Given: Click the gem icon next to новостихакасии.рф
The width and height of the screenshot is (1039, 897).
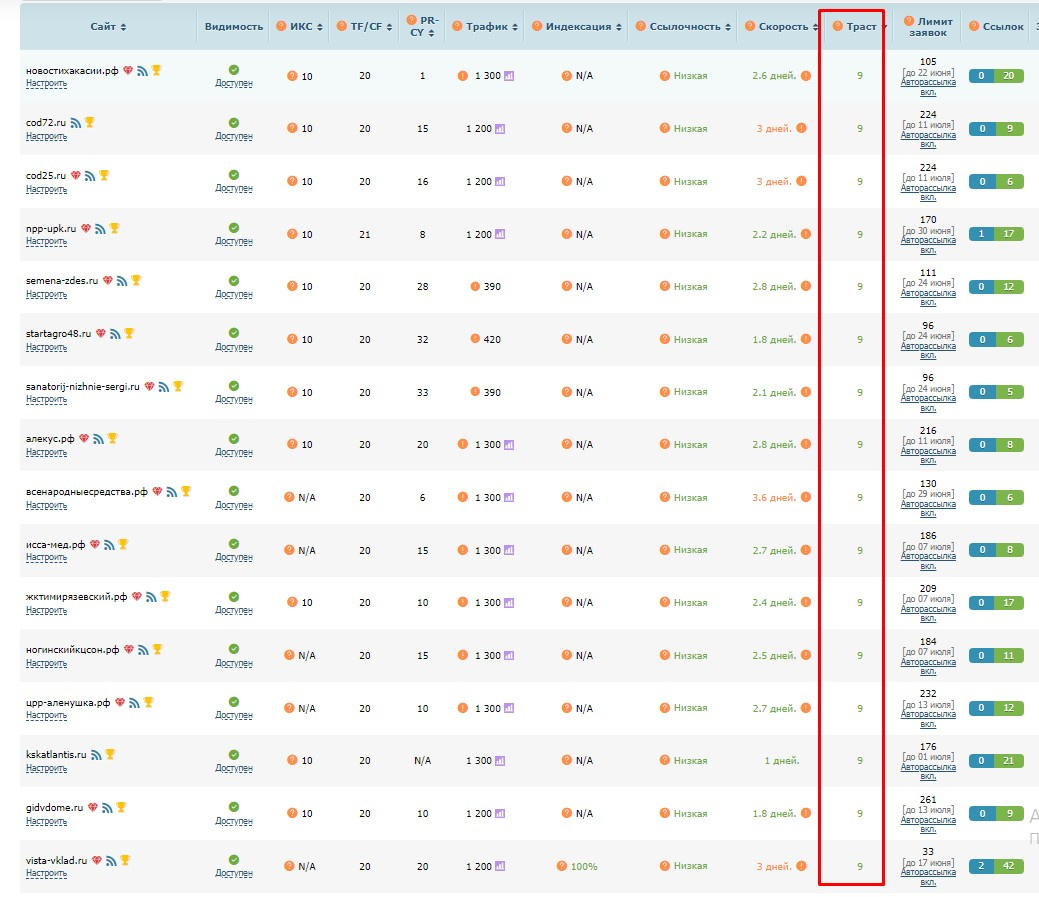Looking at the screenshot, I should [x=128, y=70].
